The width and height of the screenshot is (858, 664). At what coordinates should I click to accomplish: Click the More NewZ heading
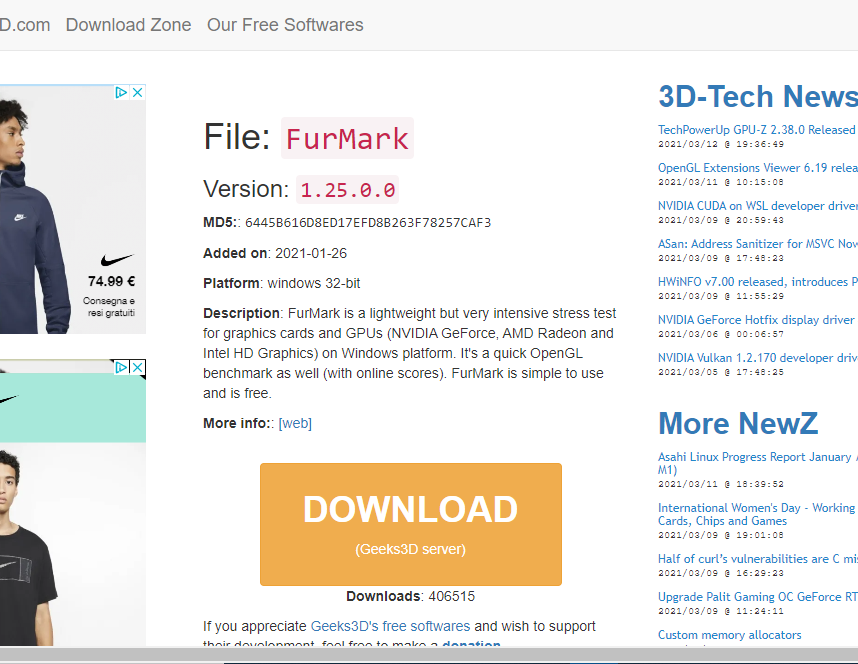(738, 423)
